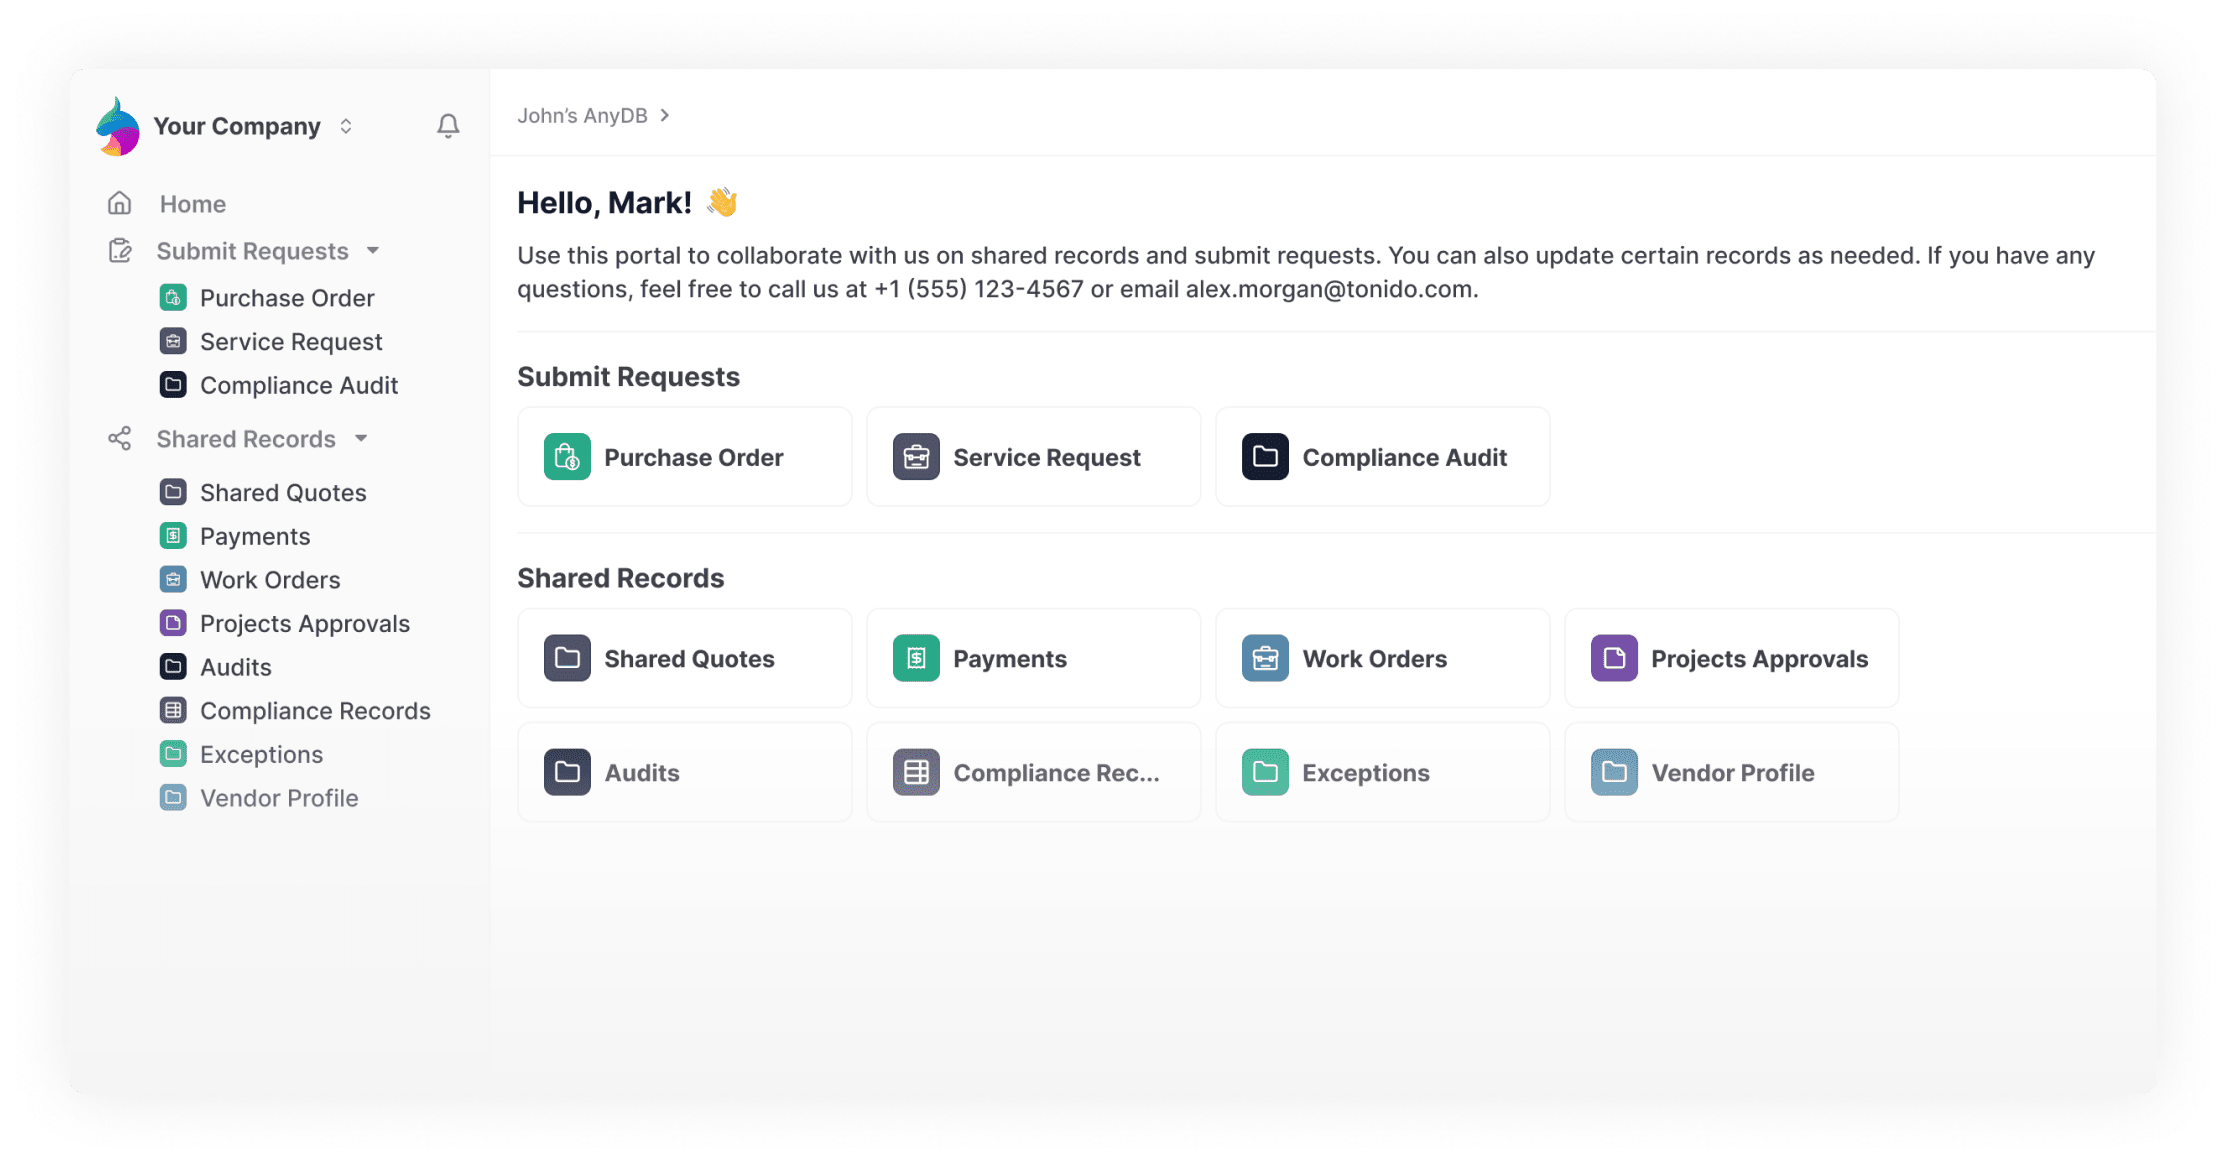This screenshot has height=1163, width=2226.
Task: Expand the John's AnyDB breadcrumb chevron
Action: 665,116
